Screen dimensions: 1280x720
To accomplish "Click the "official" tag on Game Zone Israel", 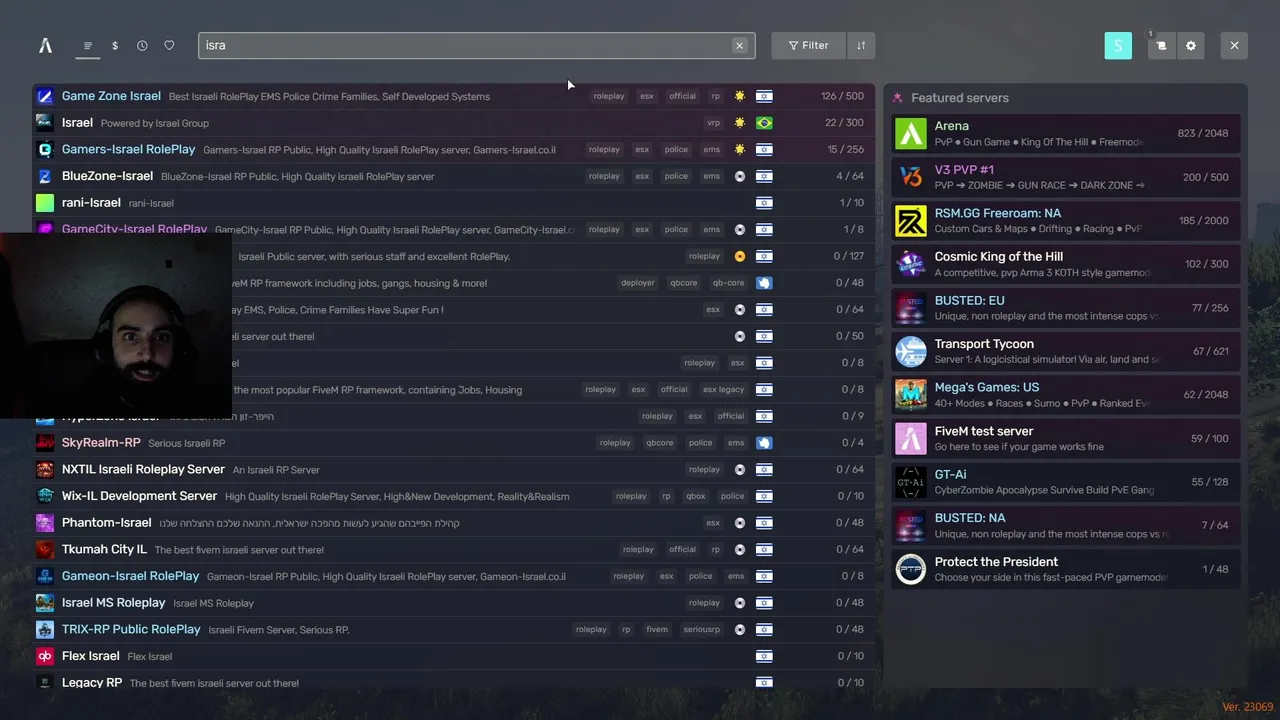I will pos(682,96).
